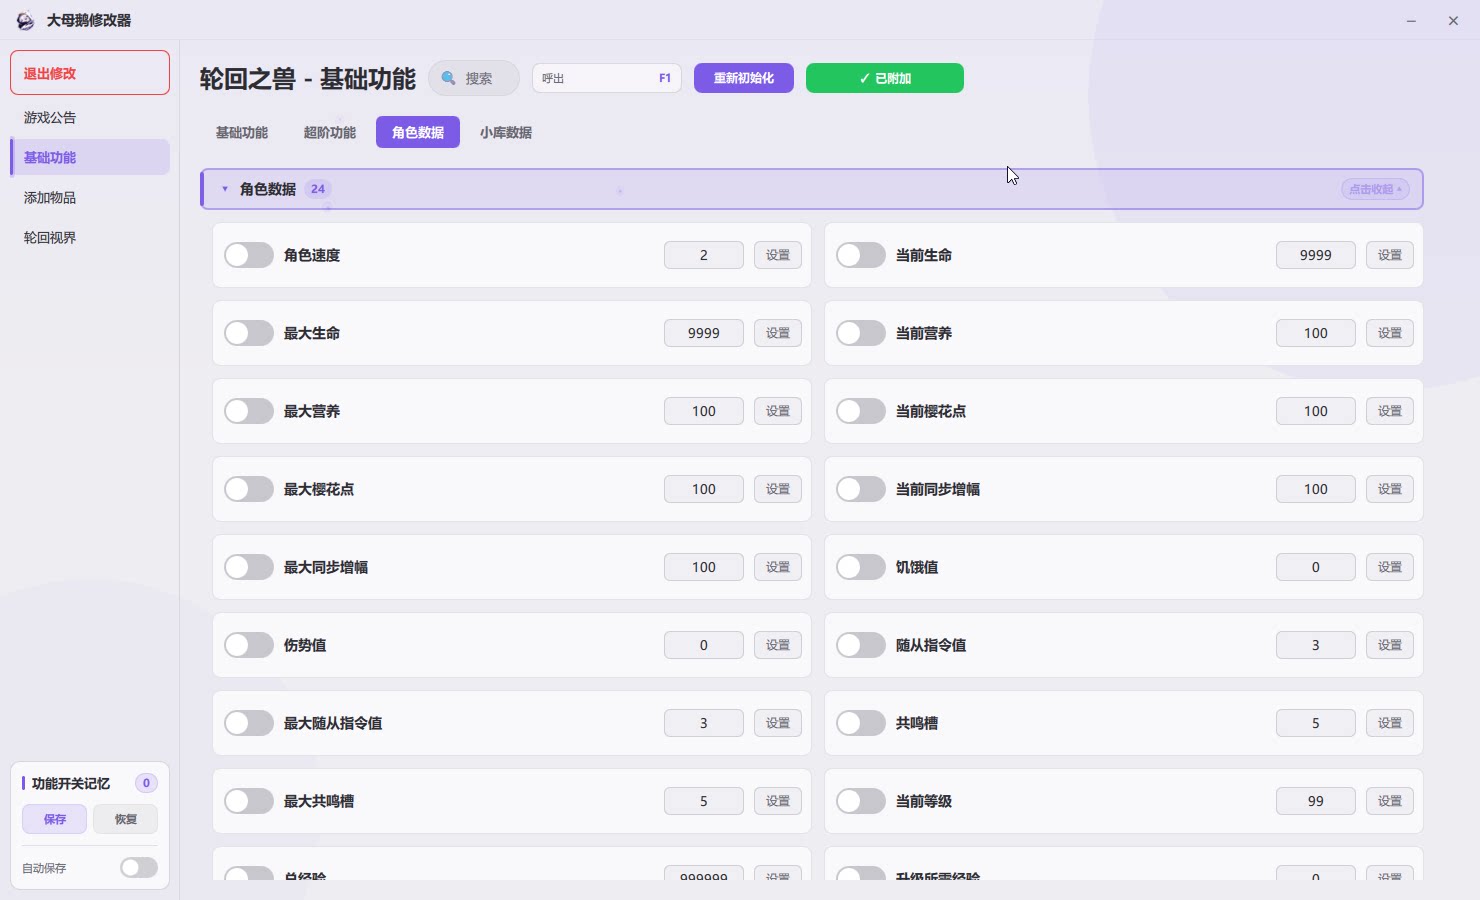Toggle the 当前同步增幅 switch
1480x900 pixels.
tap(861, 489)
